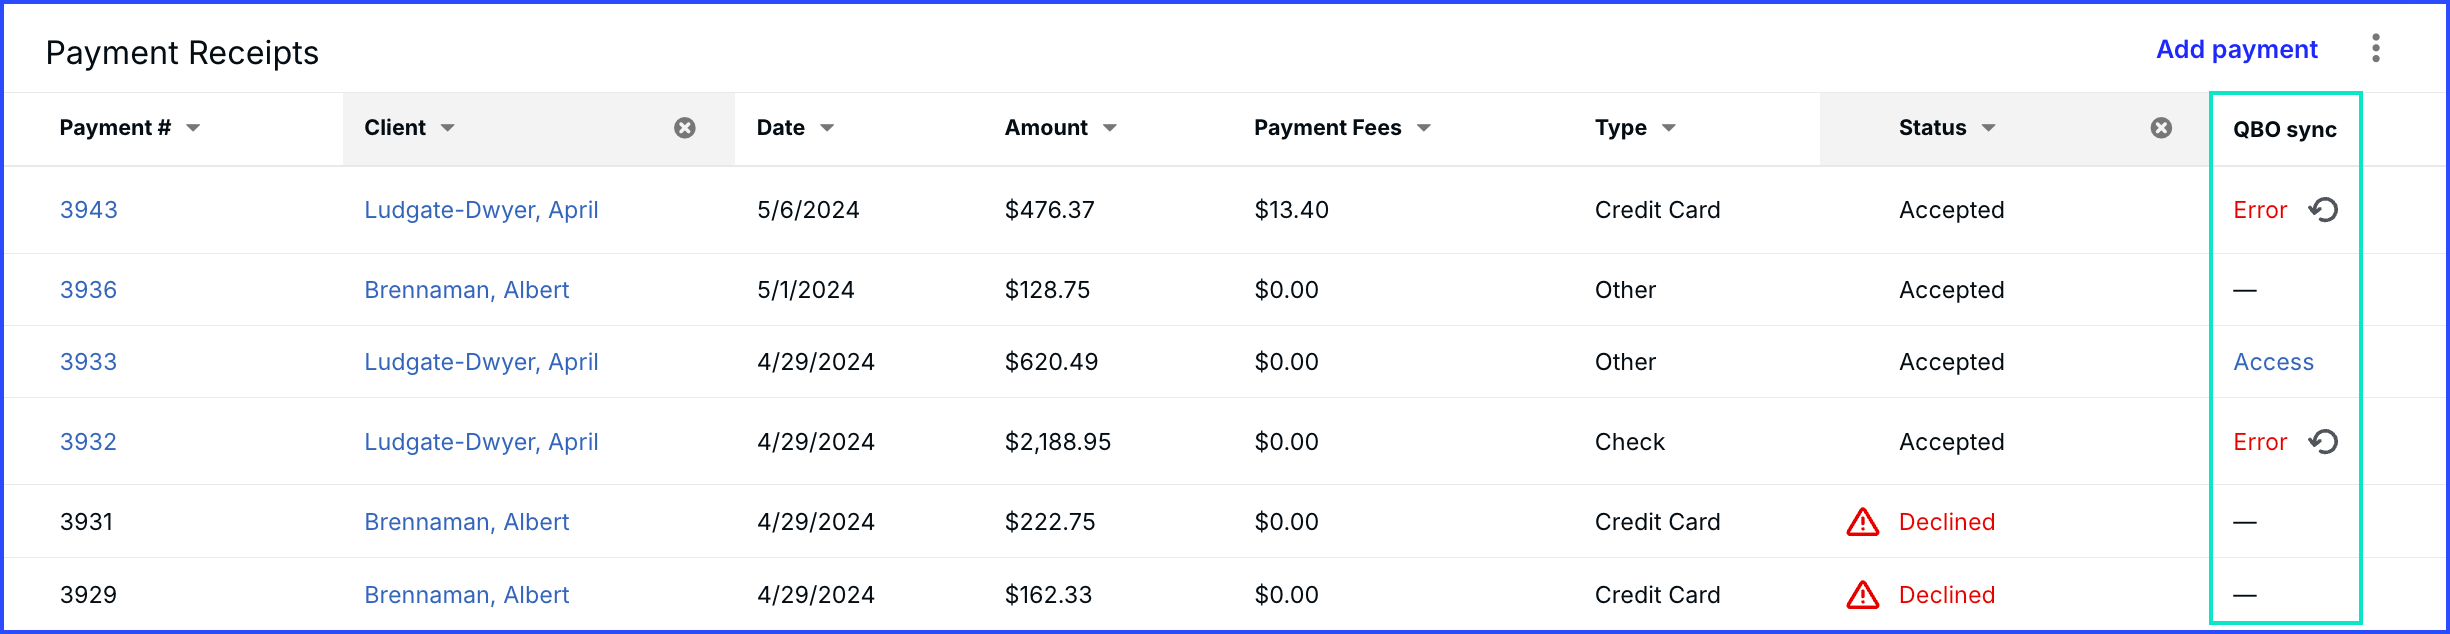Clear the Status column filter

click(x=2161, y=128)
